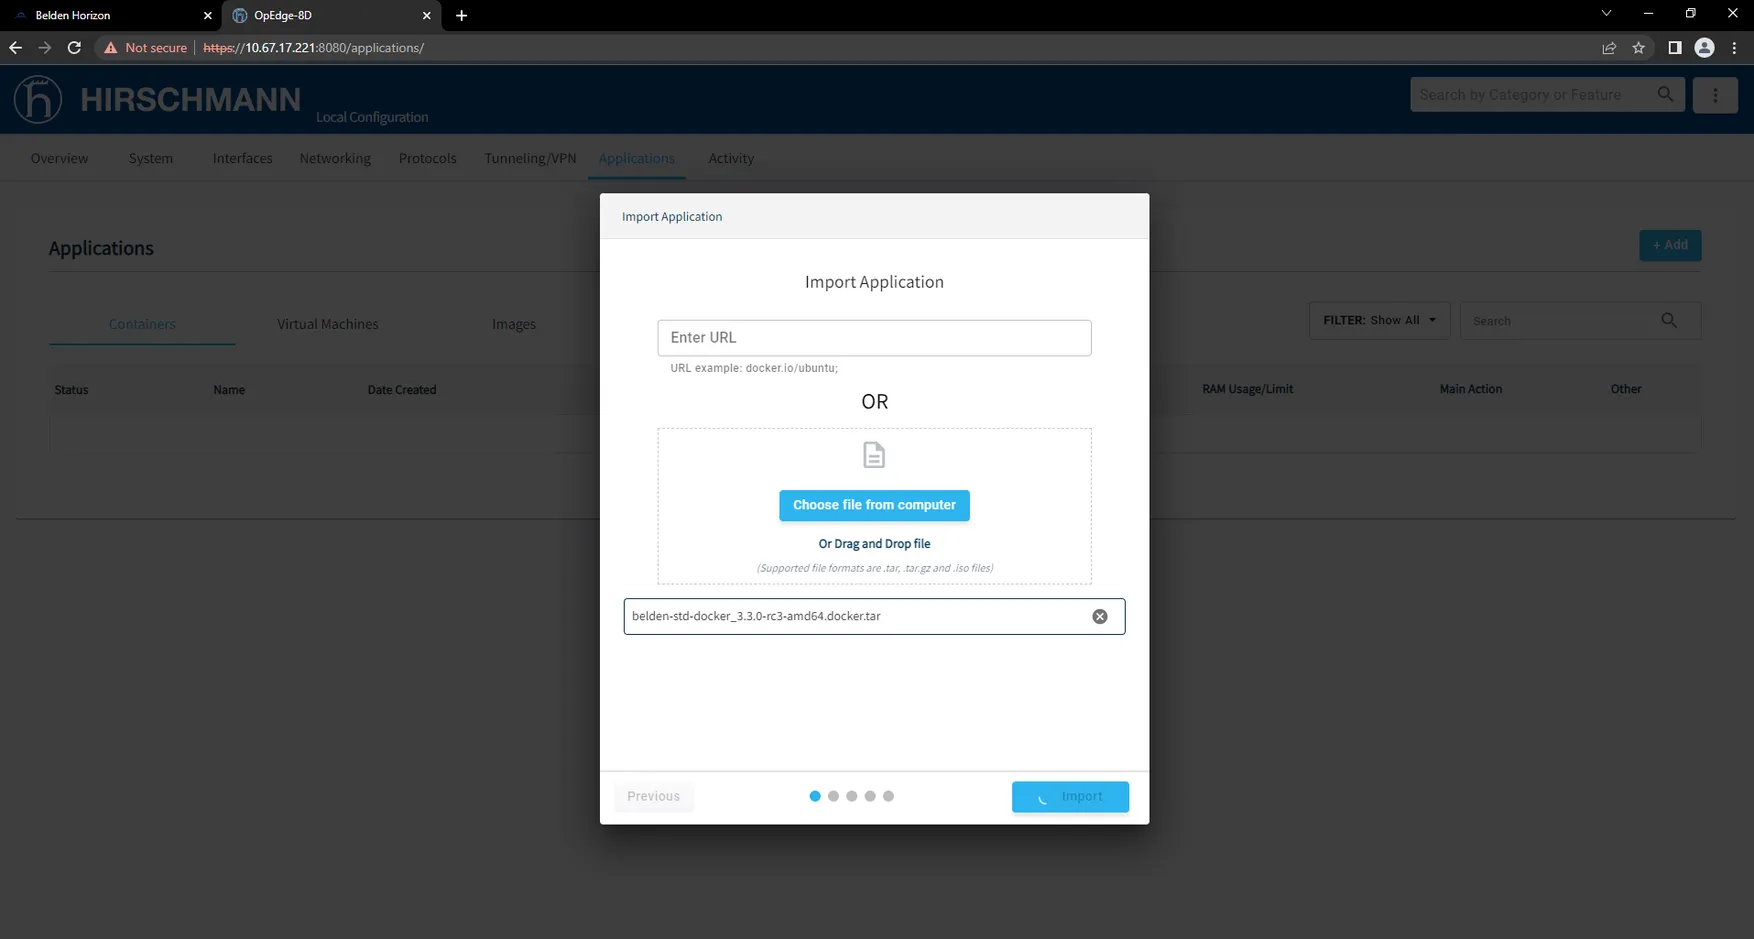Open a new browser tab with the plus icon
The image size is (1754, 939).
(461, 15)
